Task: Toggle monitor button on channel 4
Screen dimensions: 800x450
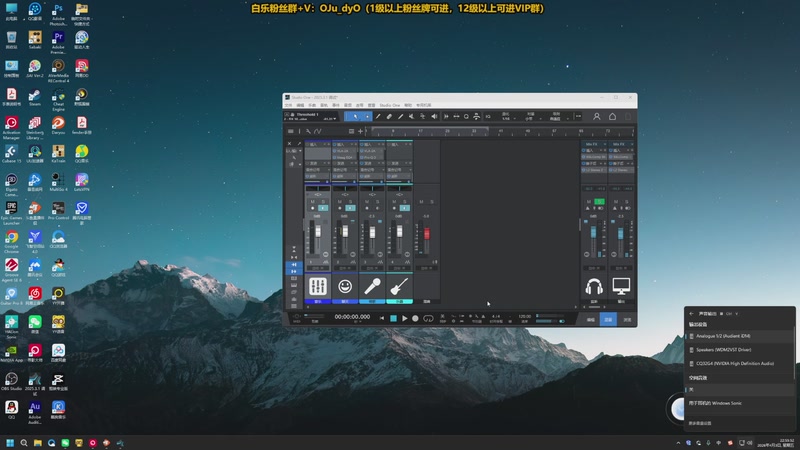Action: point(405,208)
